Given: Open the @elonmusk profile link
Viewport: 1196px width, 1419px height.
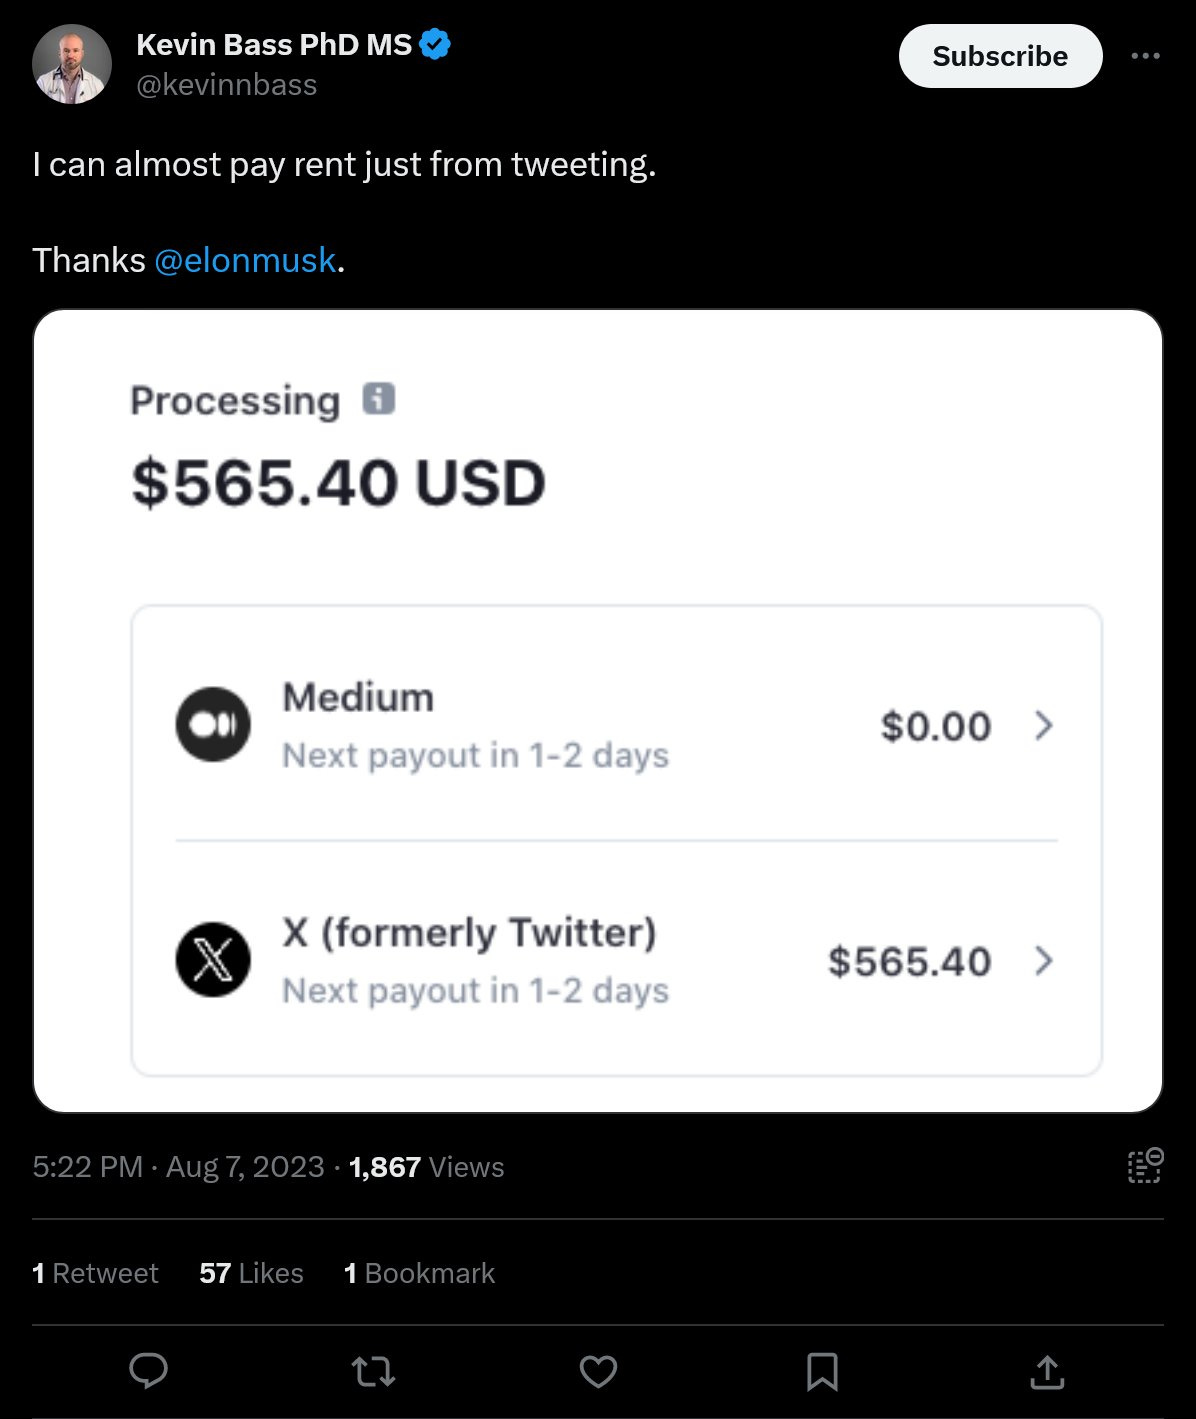Looking at the screenshot, I should tap(245, 259).
